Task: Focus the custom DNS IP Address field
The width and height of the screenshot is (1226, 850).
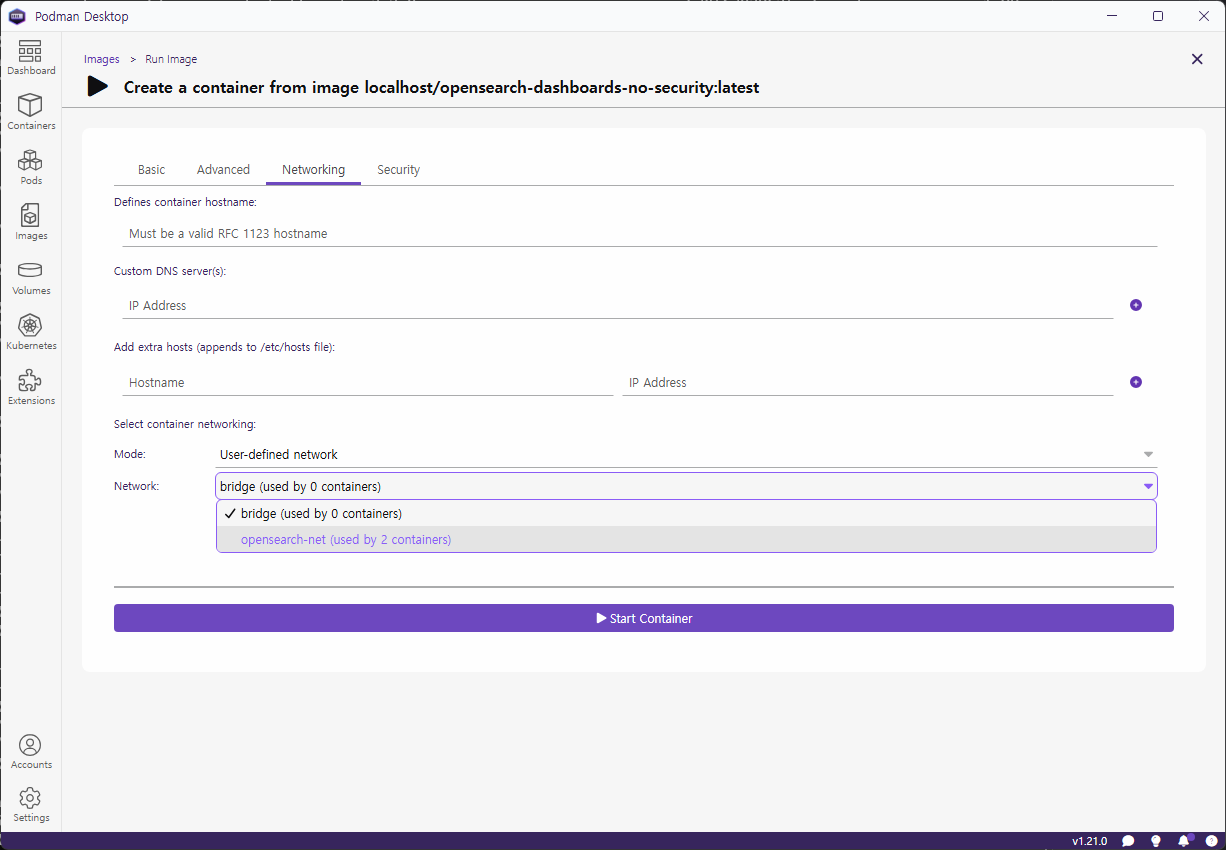Action: 617,305
